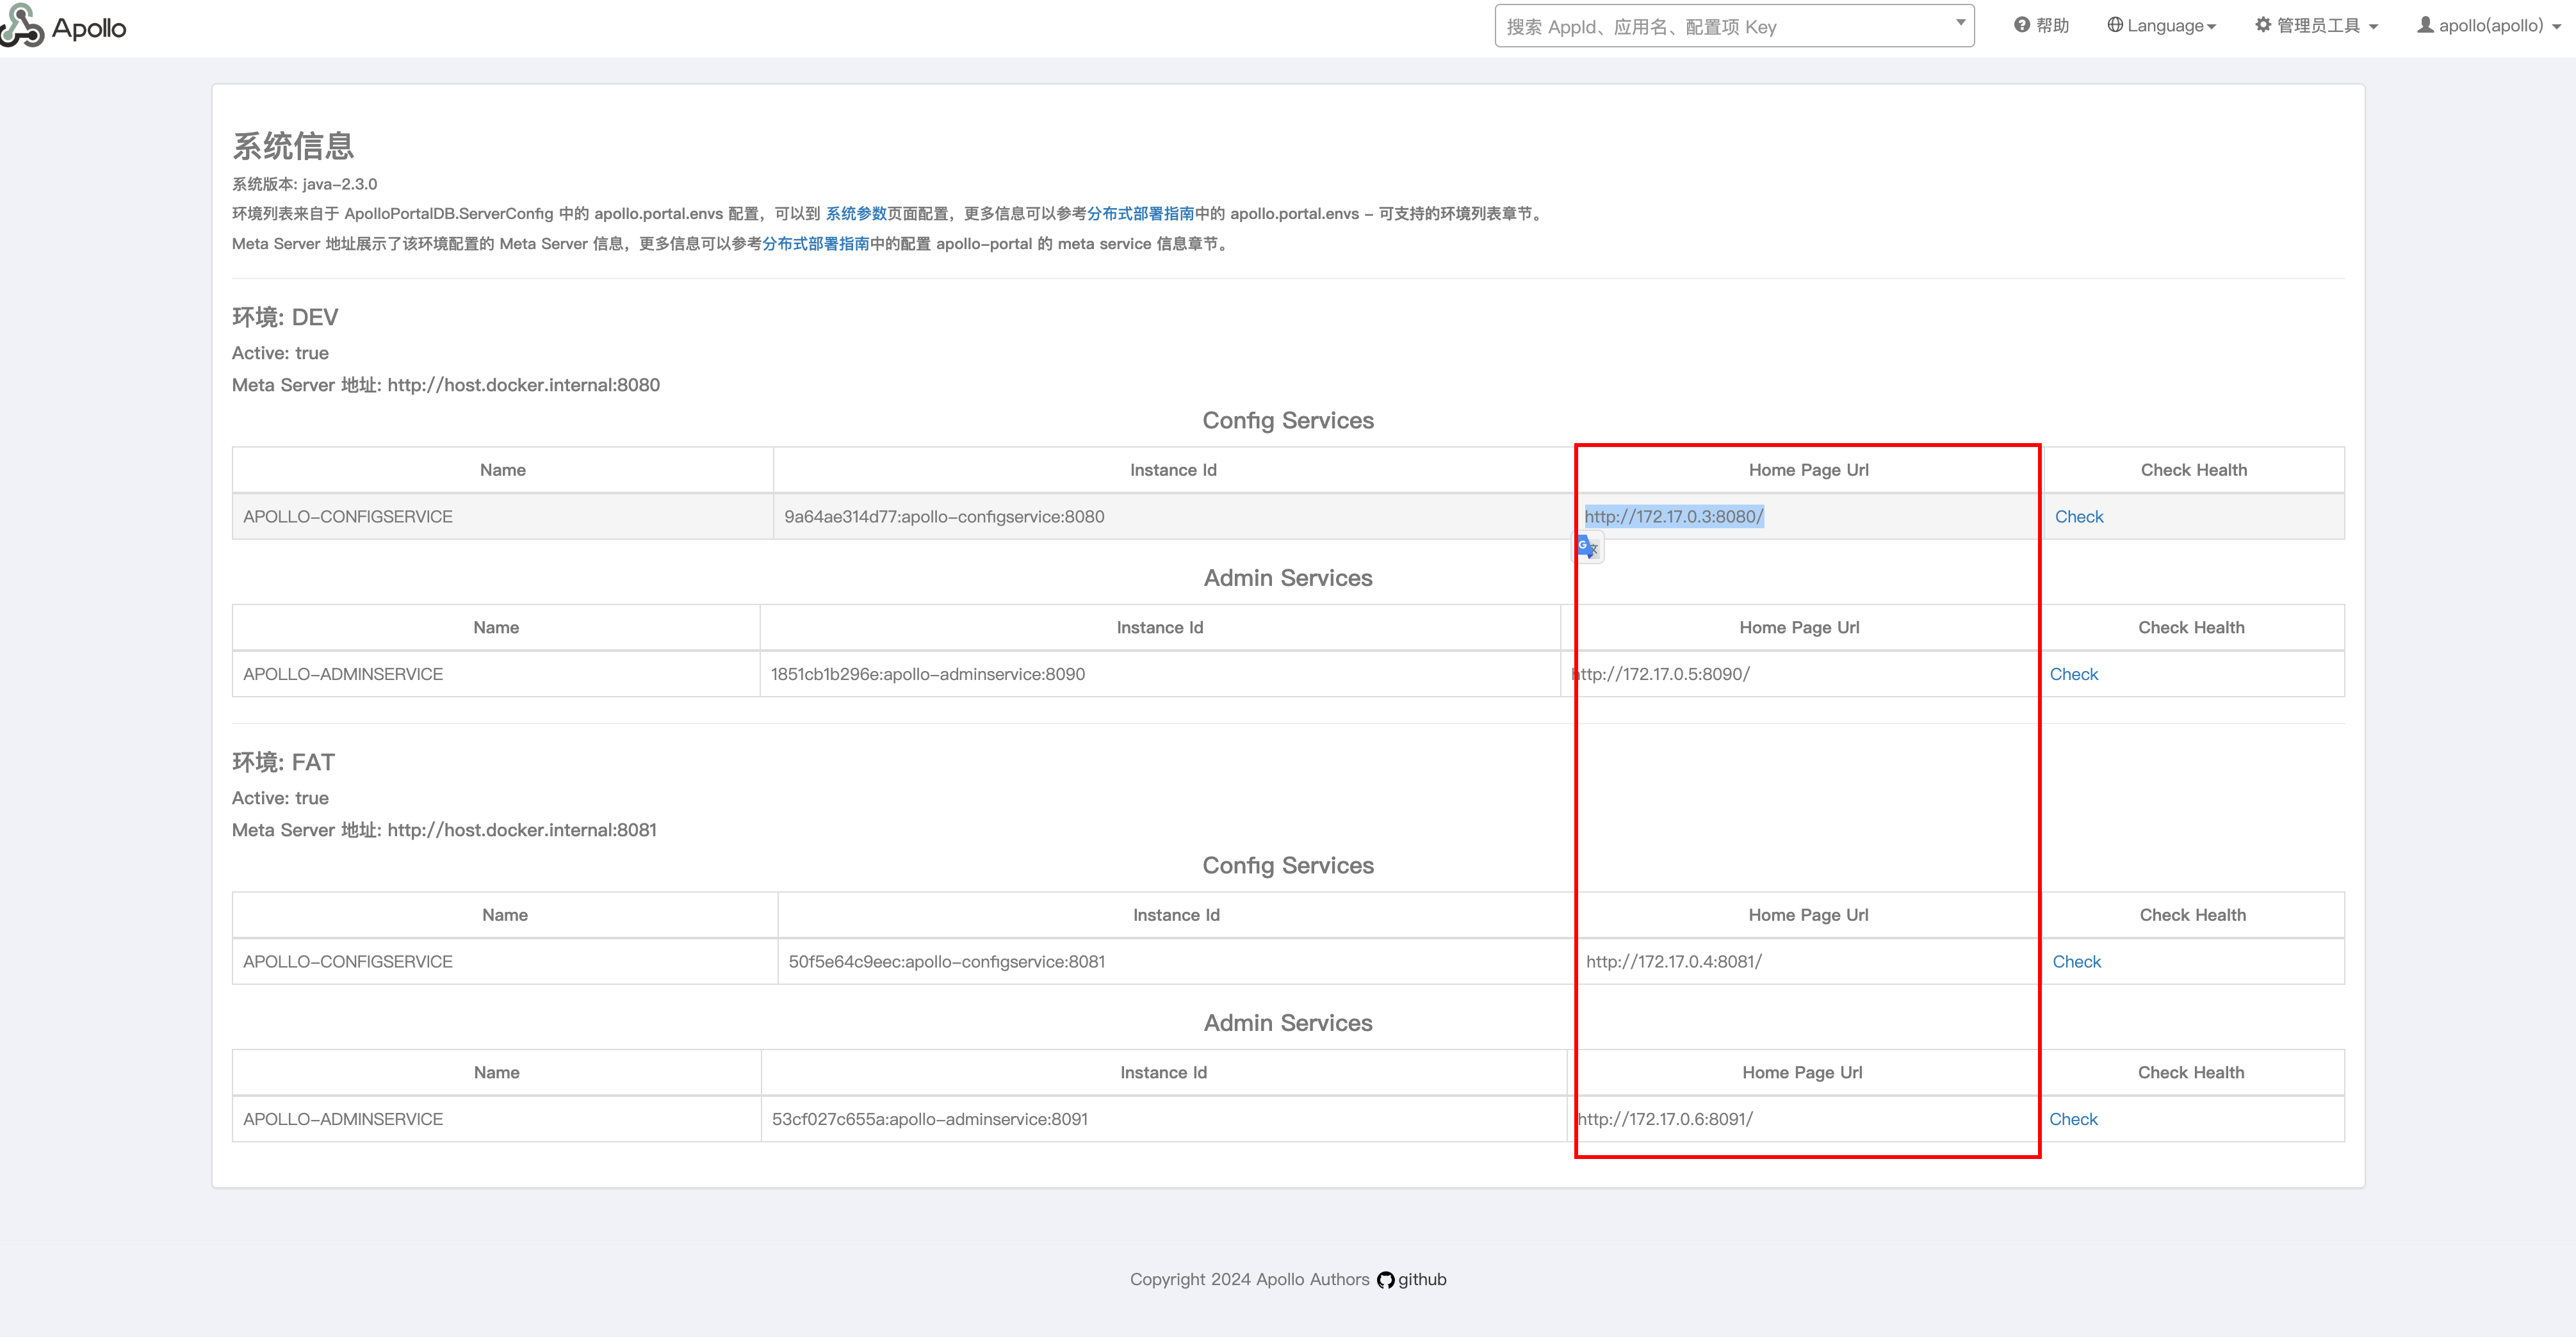Check health of FAT config service
The height and width of the screenshot is (1337, 2576).
(x=2076, y=962)
